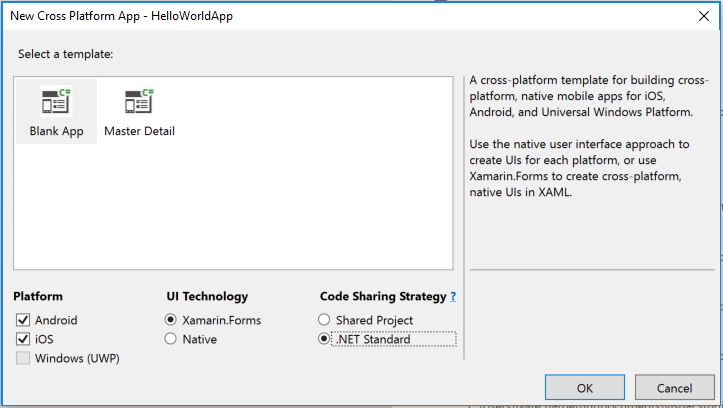Select the Blank App template icon
Image resolution: width=723 pixels, height=408 pixels.
(x=56, y=102)
